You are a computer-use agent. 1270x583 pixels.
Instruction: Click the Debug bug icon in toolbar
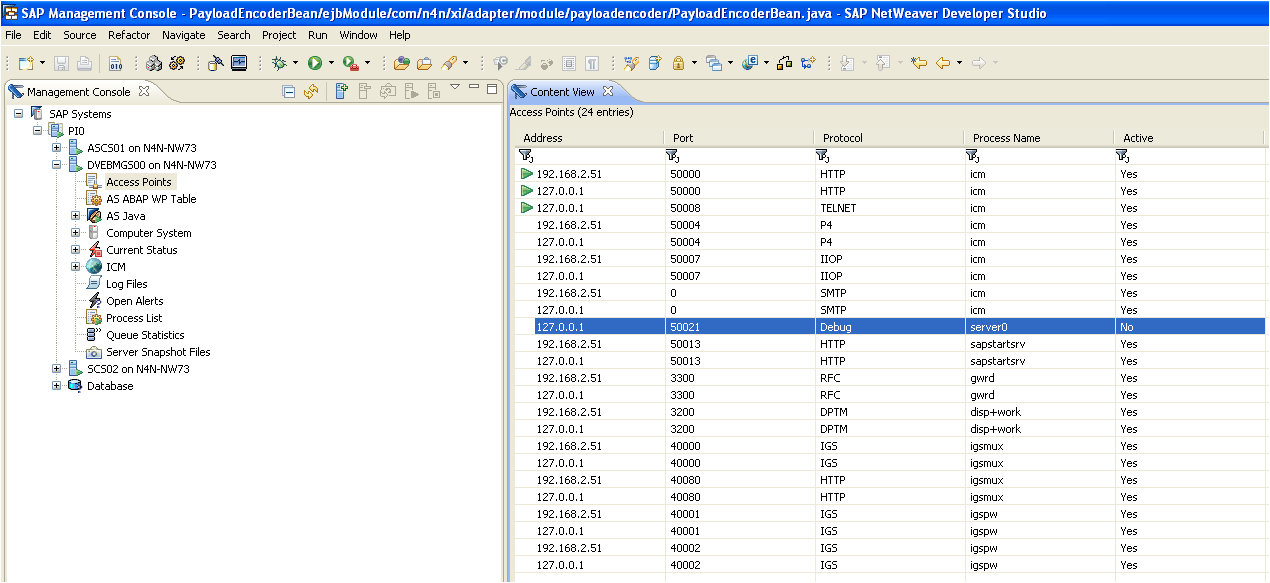(x=279, y=63)
